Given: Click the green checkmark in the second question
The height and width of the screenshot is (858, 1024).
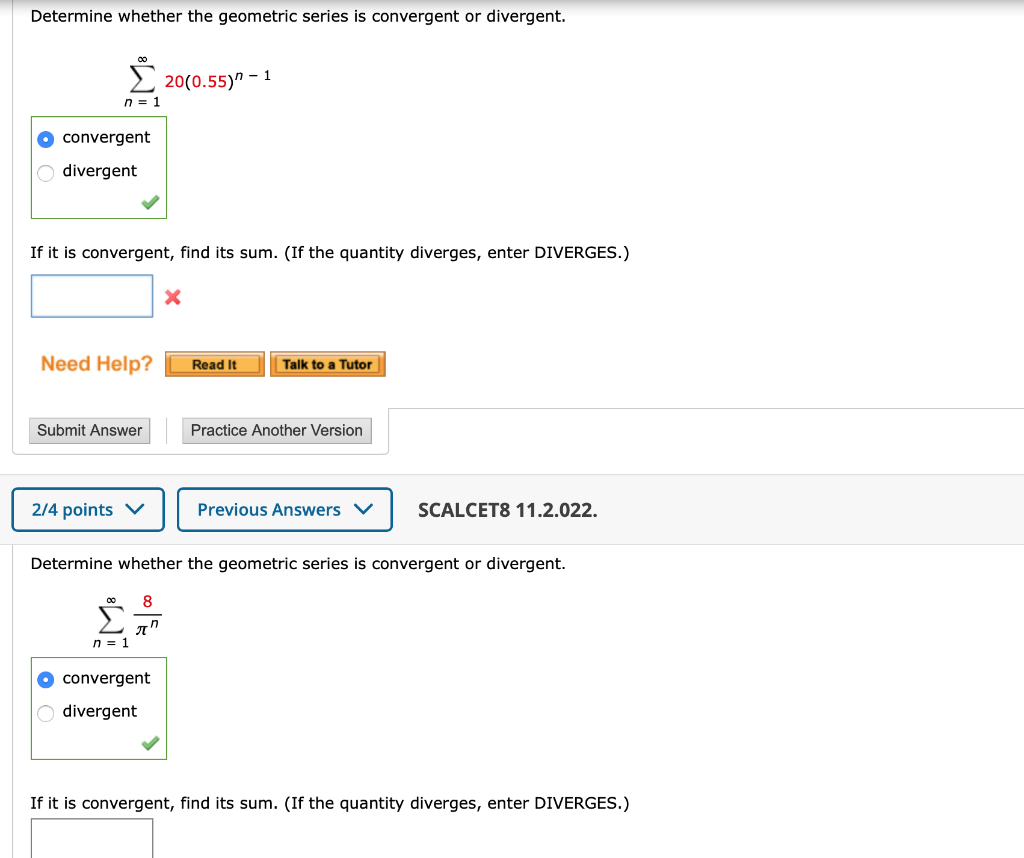Looking at the screenshot, I should (149, 743).
